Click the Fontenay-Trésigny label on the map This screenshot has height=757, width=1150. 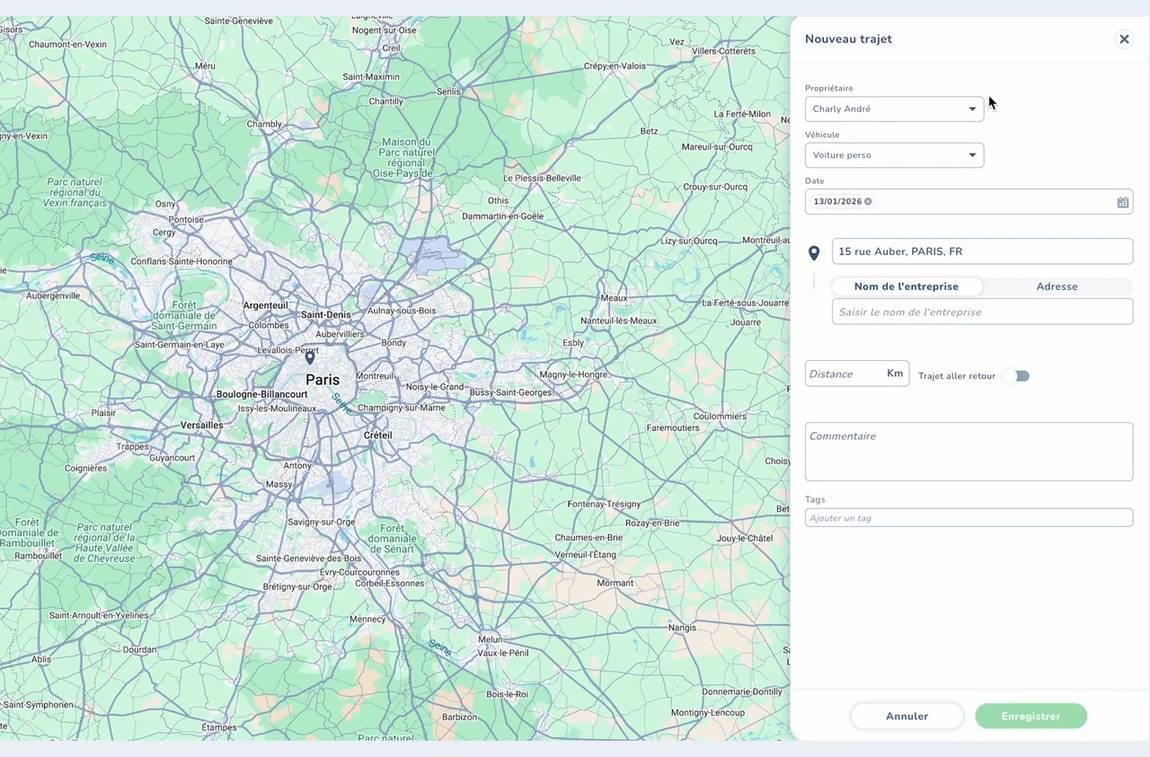tap(604, 504)
